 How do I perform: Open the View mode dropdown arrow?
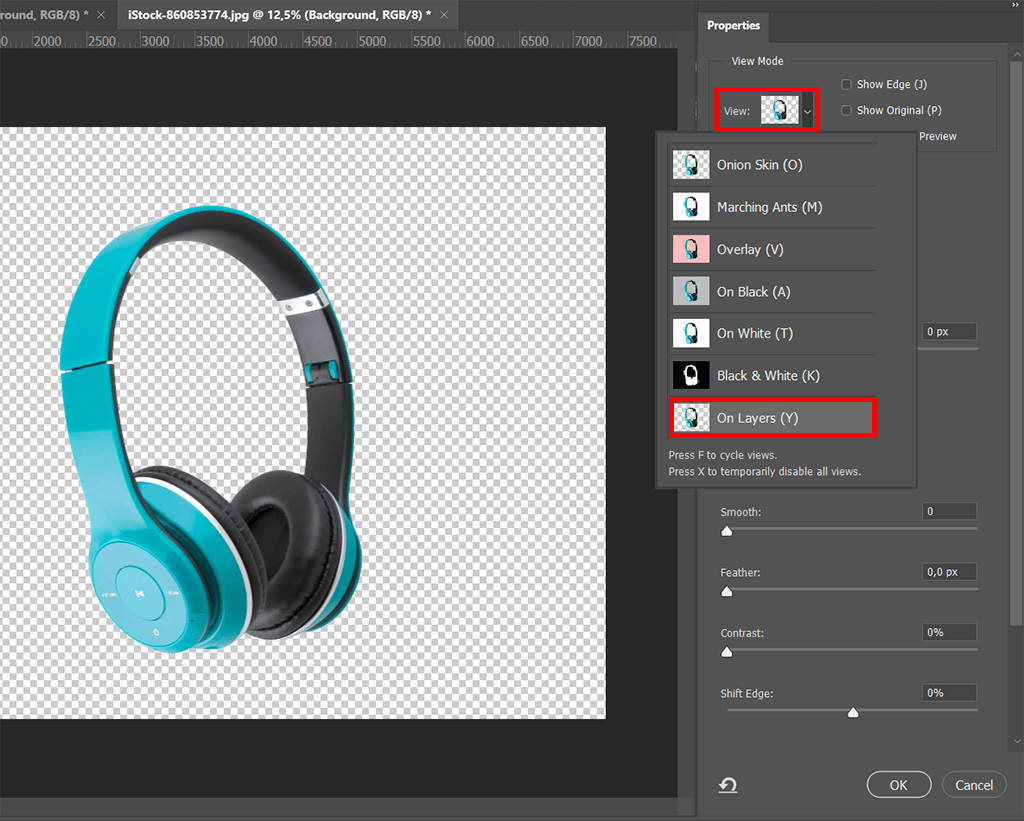coord(808,111)
